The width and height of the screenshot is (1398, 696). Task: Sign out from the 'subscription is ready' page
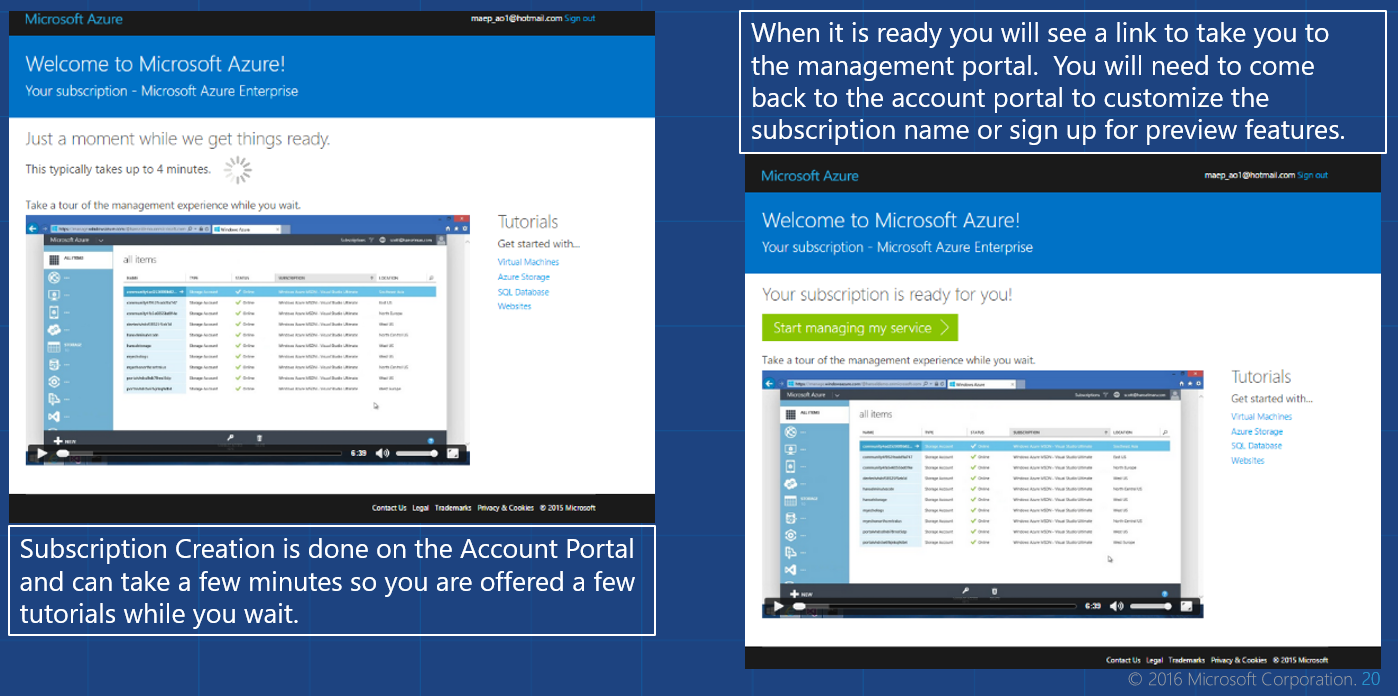1313,176
